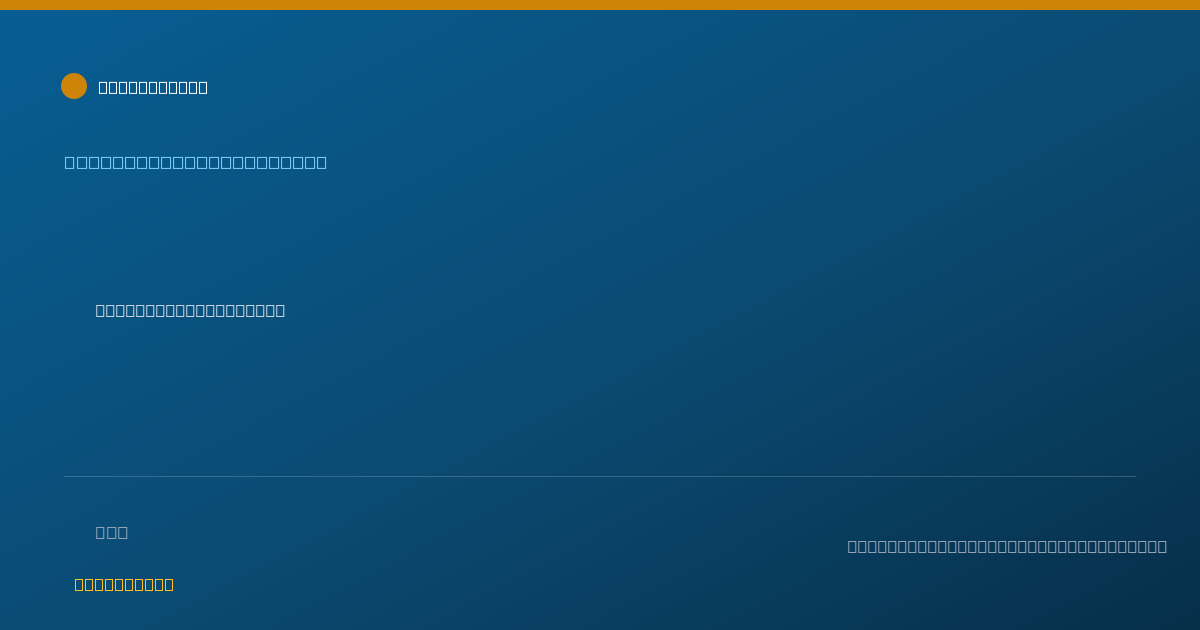
Task: Click the thin horizontal divider line
Action: (x=600, y=476)
